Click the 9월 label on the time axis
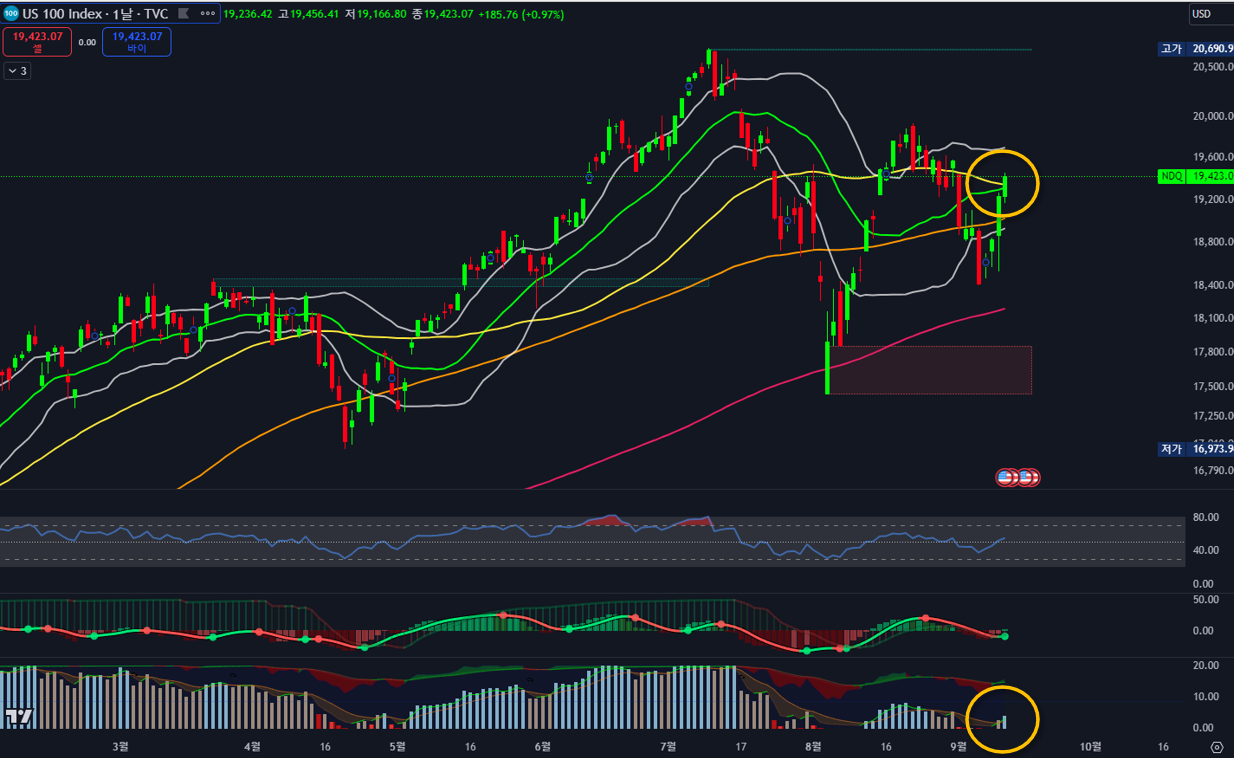 (x=958, y=746)
